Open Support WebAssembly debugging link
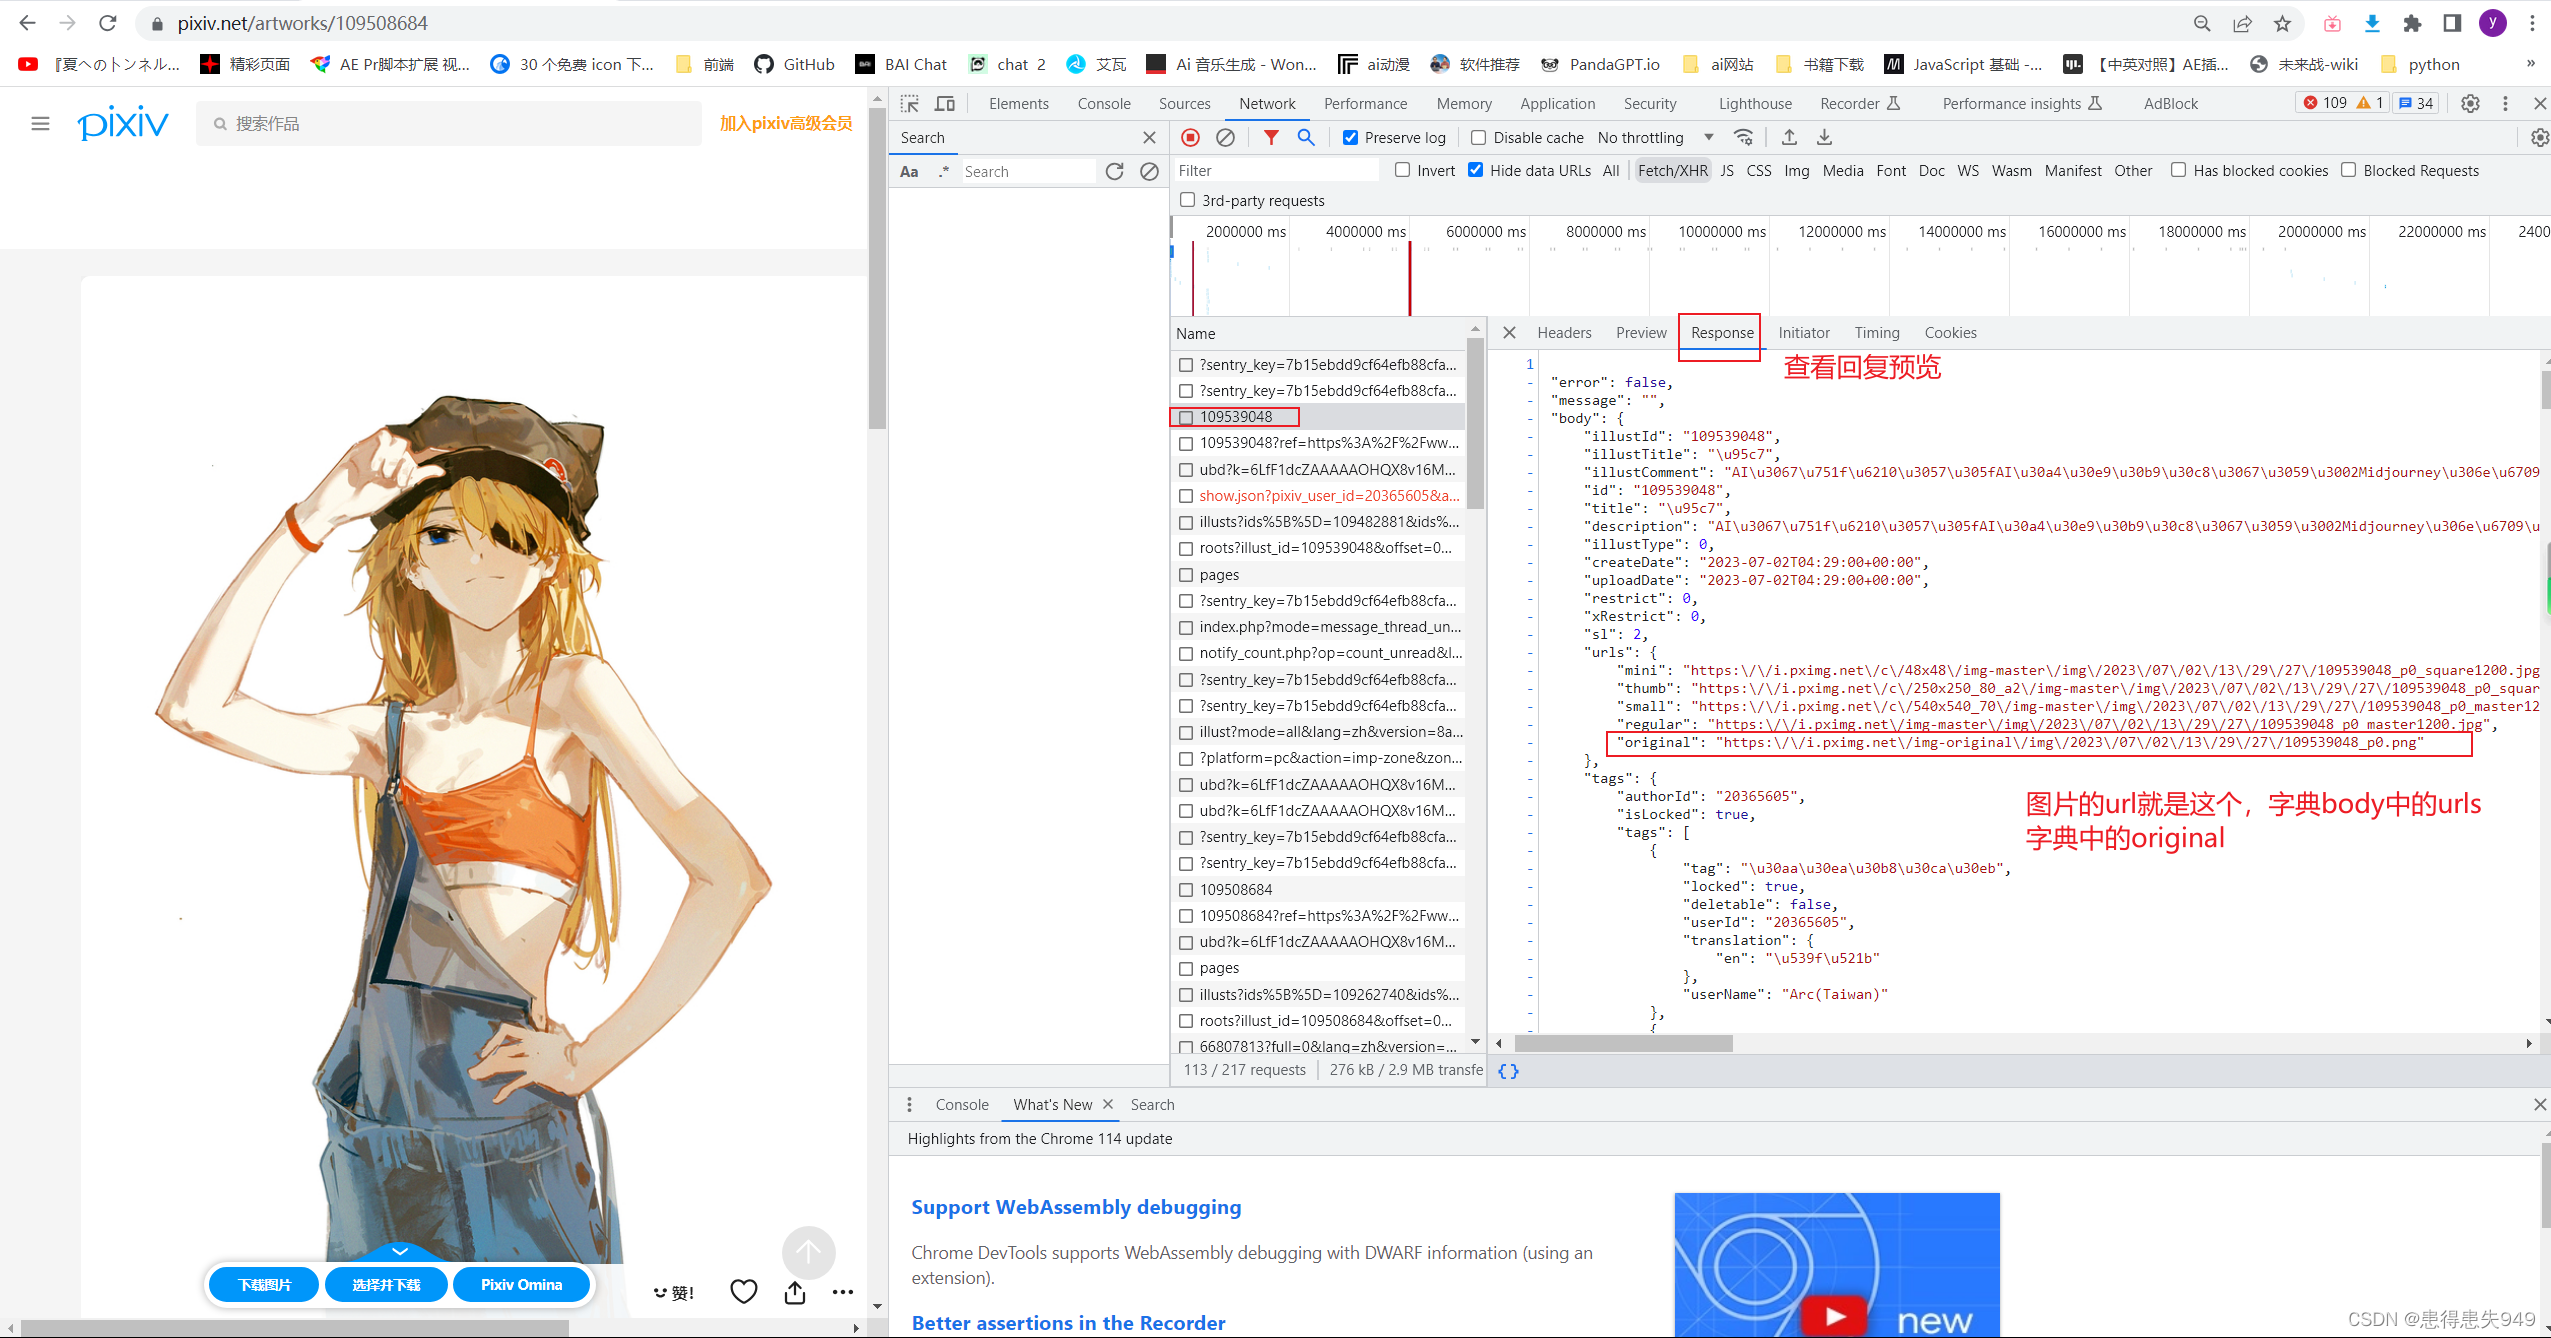Image resolution: width=2551 pixels, height=1338 pixels. [x=1076, y=1207]
